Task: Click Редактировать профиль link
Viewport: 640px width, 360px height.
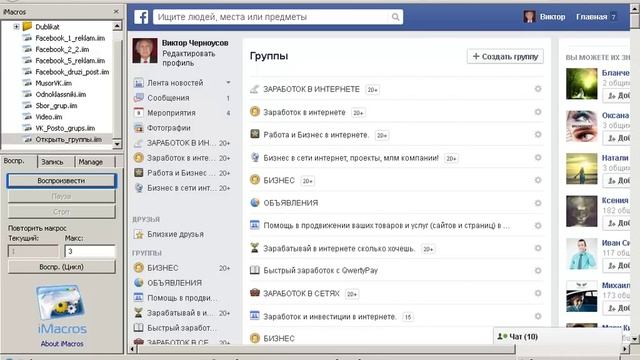Action: pos(189,58)
